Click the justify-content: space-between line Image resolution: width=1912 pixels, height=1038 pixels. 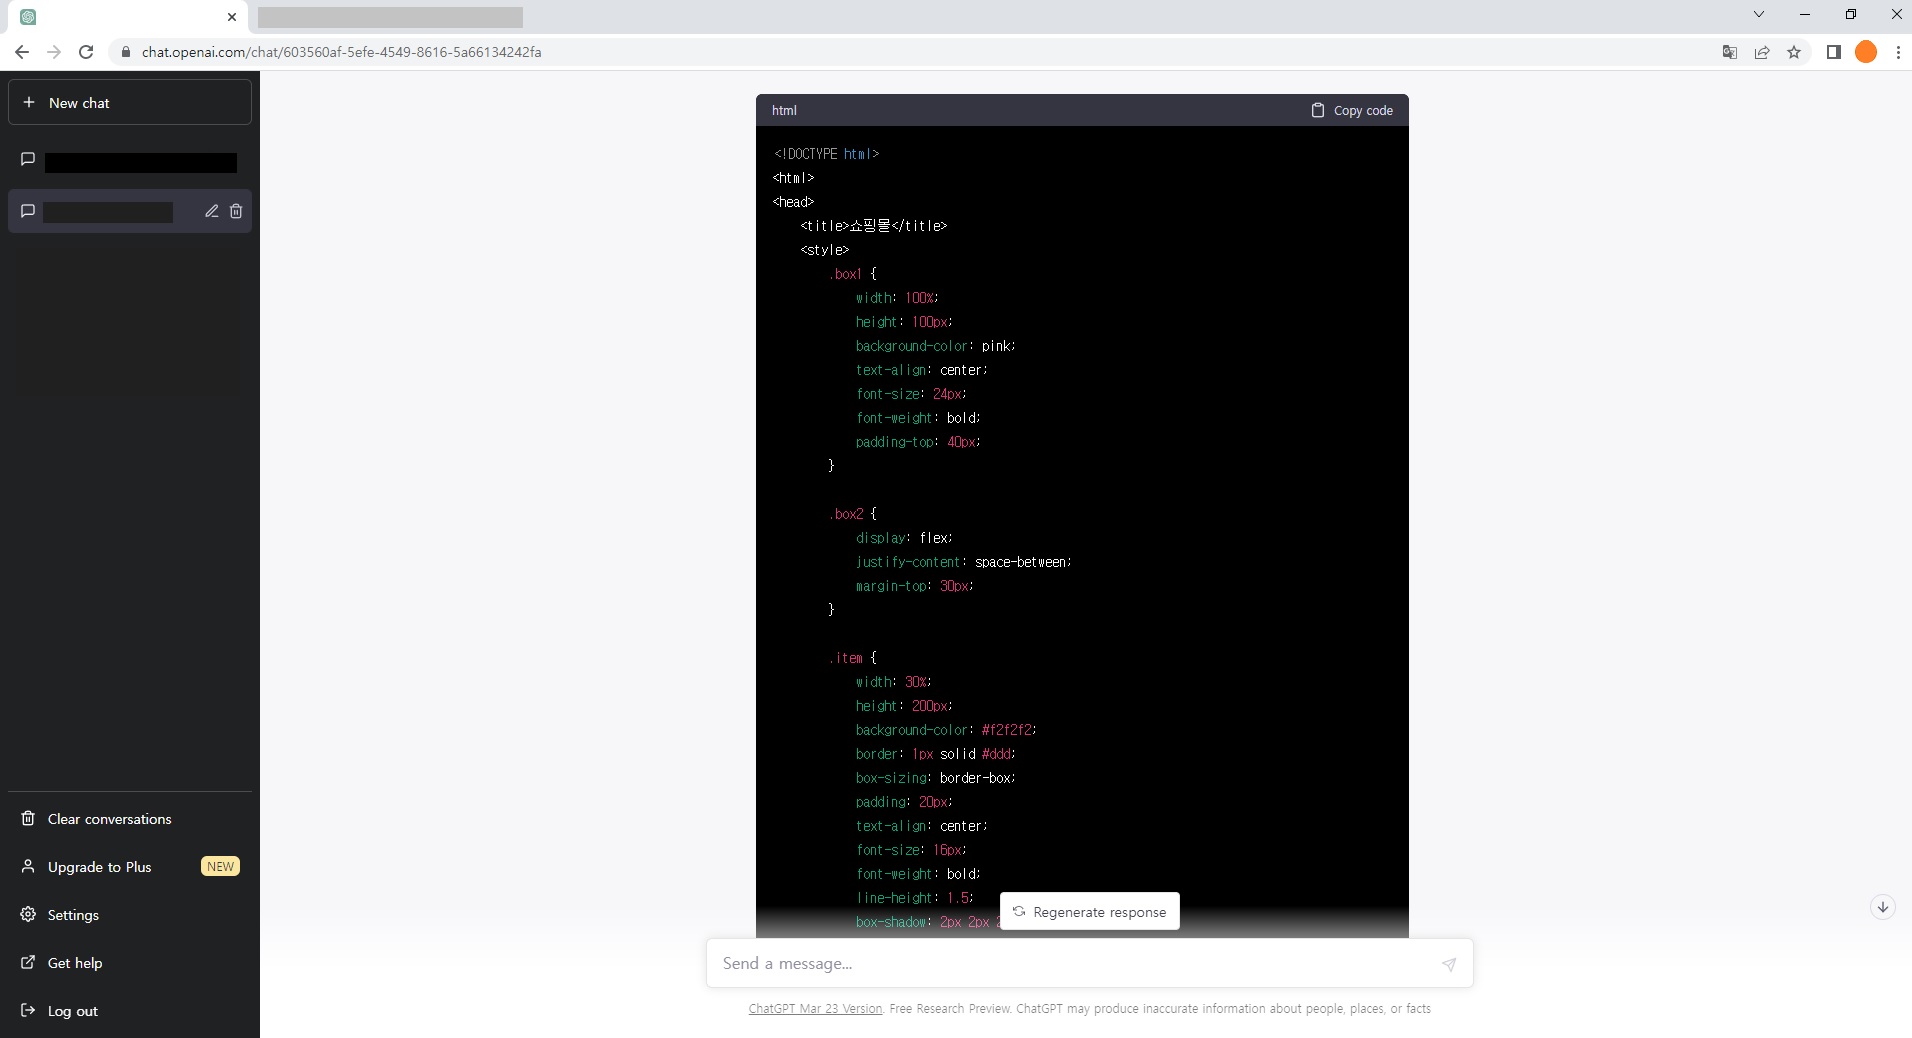[964, 562]
